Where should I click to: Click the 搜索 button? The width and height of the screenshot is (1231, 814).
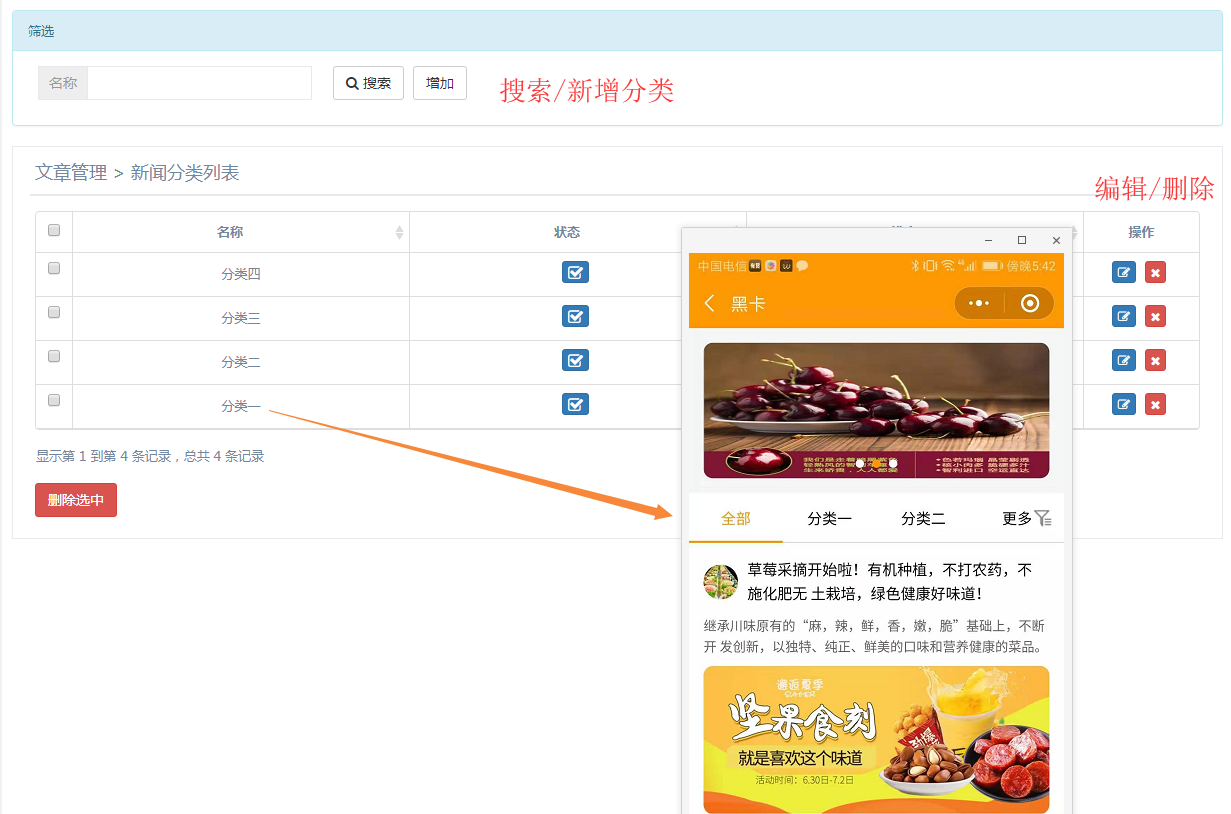coord(368,83)
